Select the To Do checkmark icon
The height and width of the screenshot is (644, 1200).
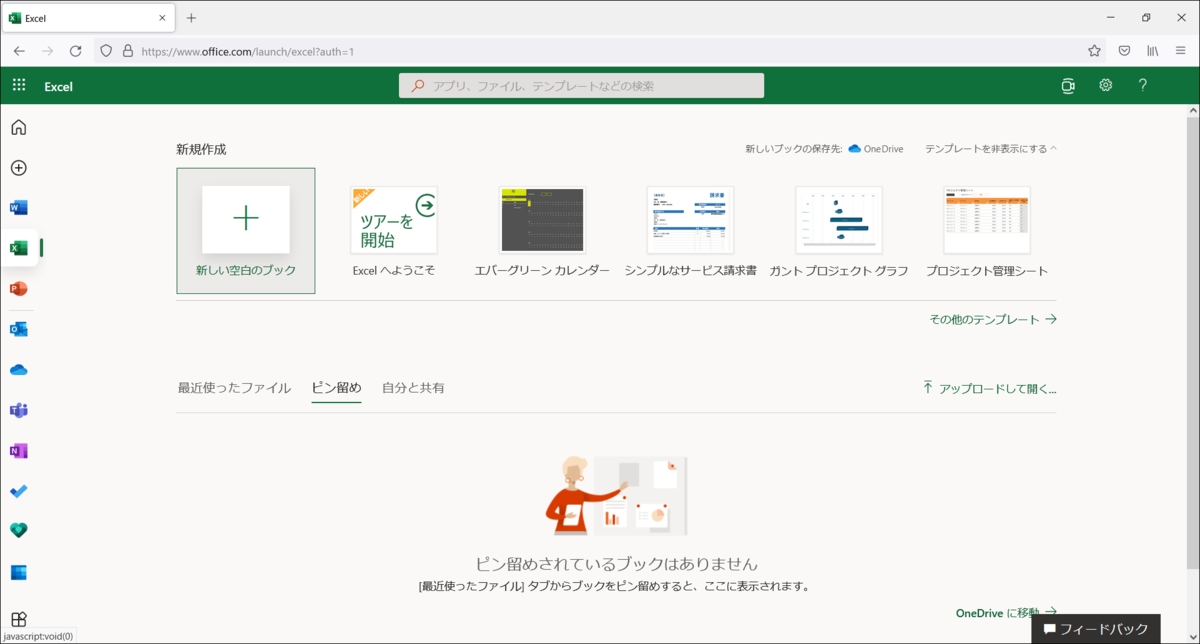click(18, 490)
